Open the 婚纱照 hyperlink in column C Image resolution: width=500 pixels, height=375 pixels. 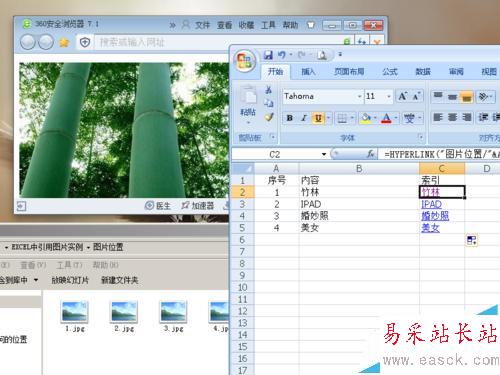click(435, 216)
